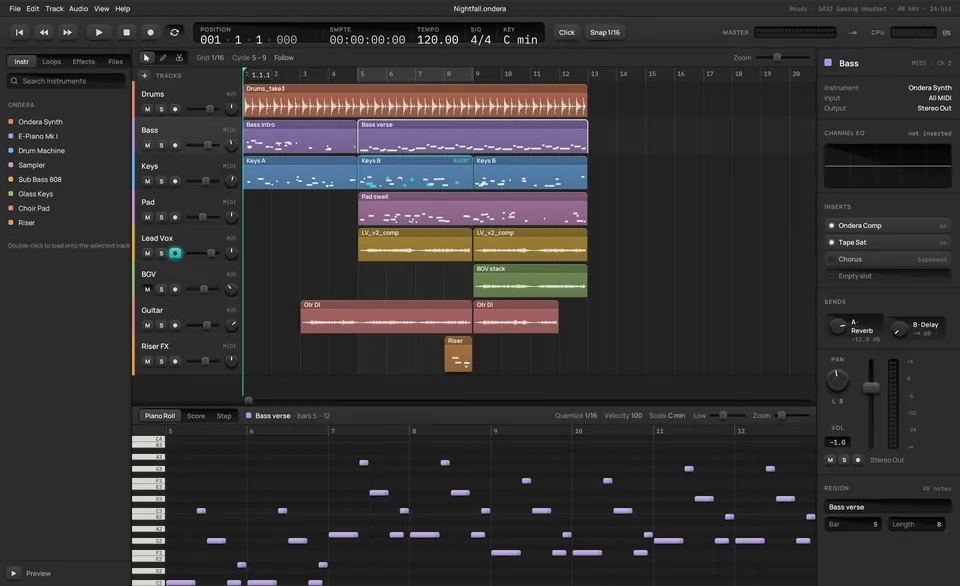Viewport: 960px width, 586px height.
Task: Open the Help menu
Action: [x=122, y=9]
